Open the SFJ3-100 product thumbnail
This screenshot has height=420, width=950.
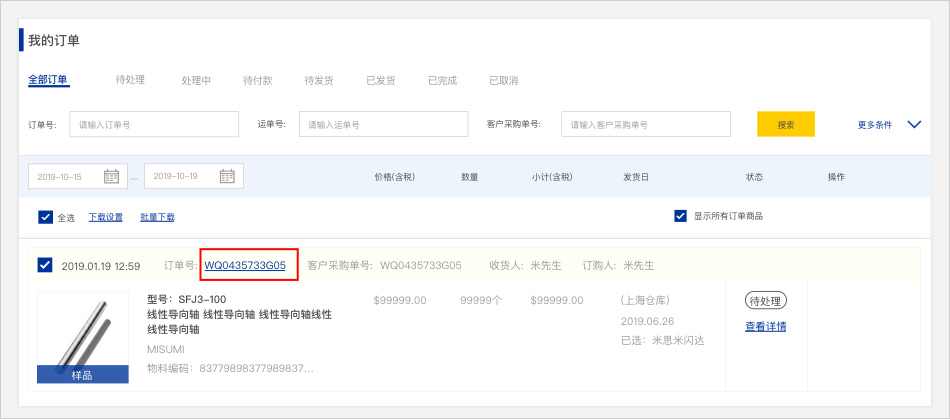pyautogui.click(x=83, y=337)
